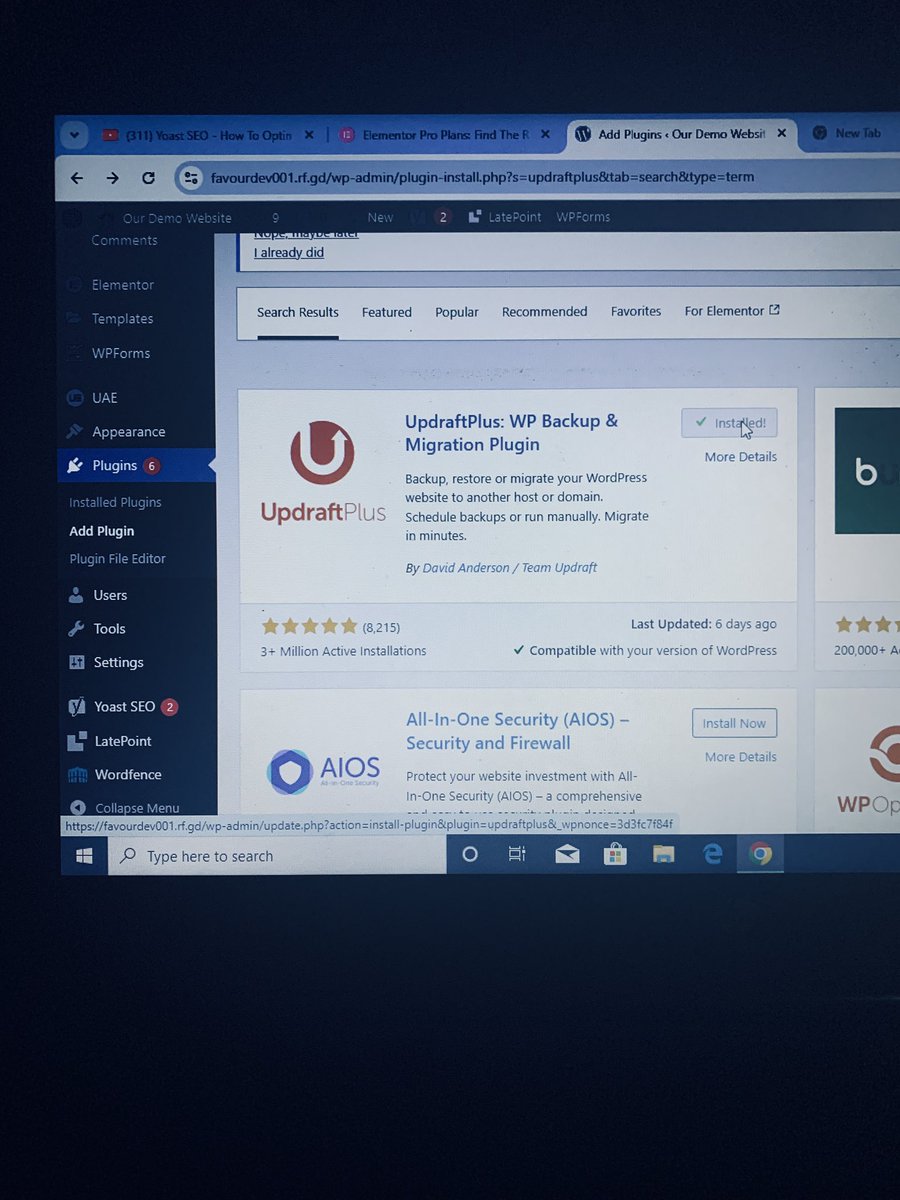900x1200 pixels.
Task: Click the Users sidebar icon
Action: coord(77,595)
